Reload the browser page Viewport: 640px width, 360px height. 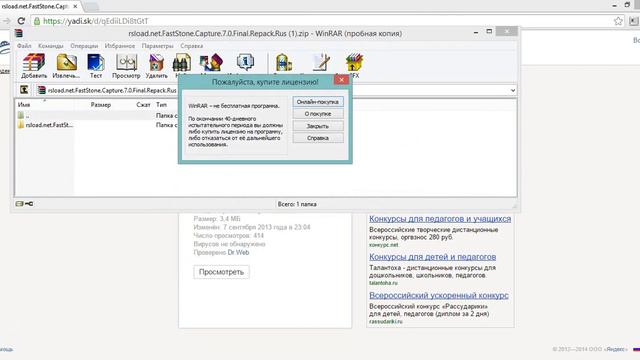21,21
